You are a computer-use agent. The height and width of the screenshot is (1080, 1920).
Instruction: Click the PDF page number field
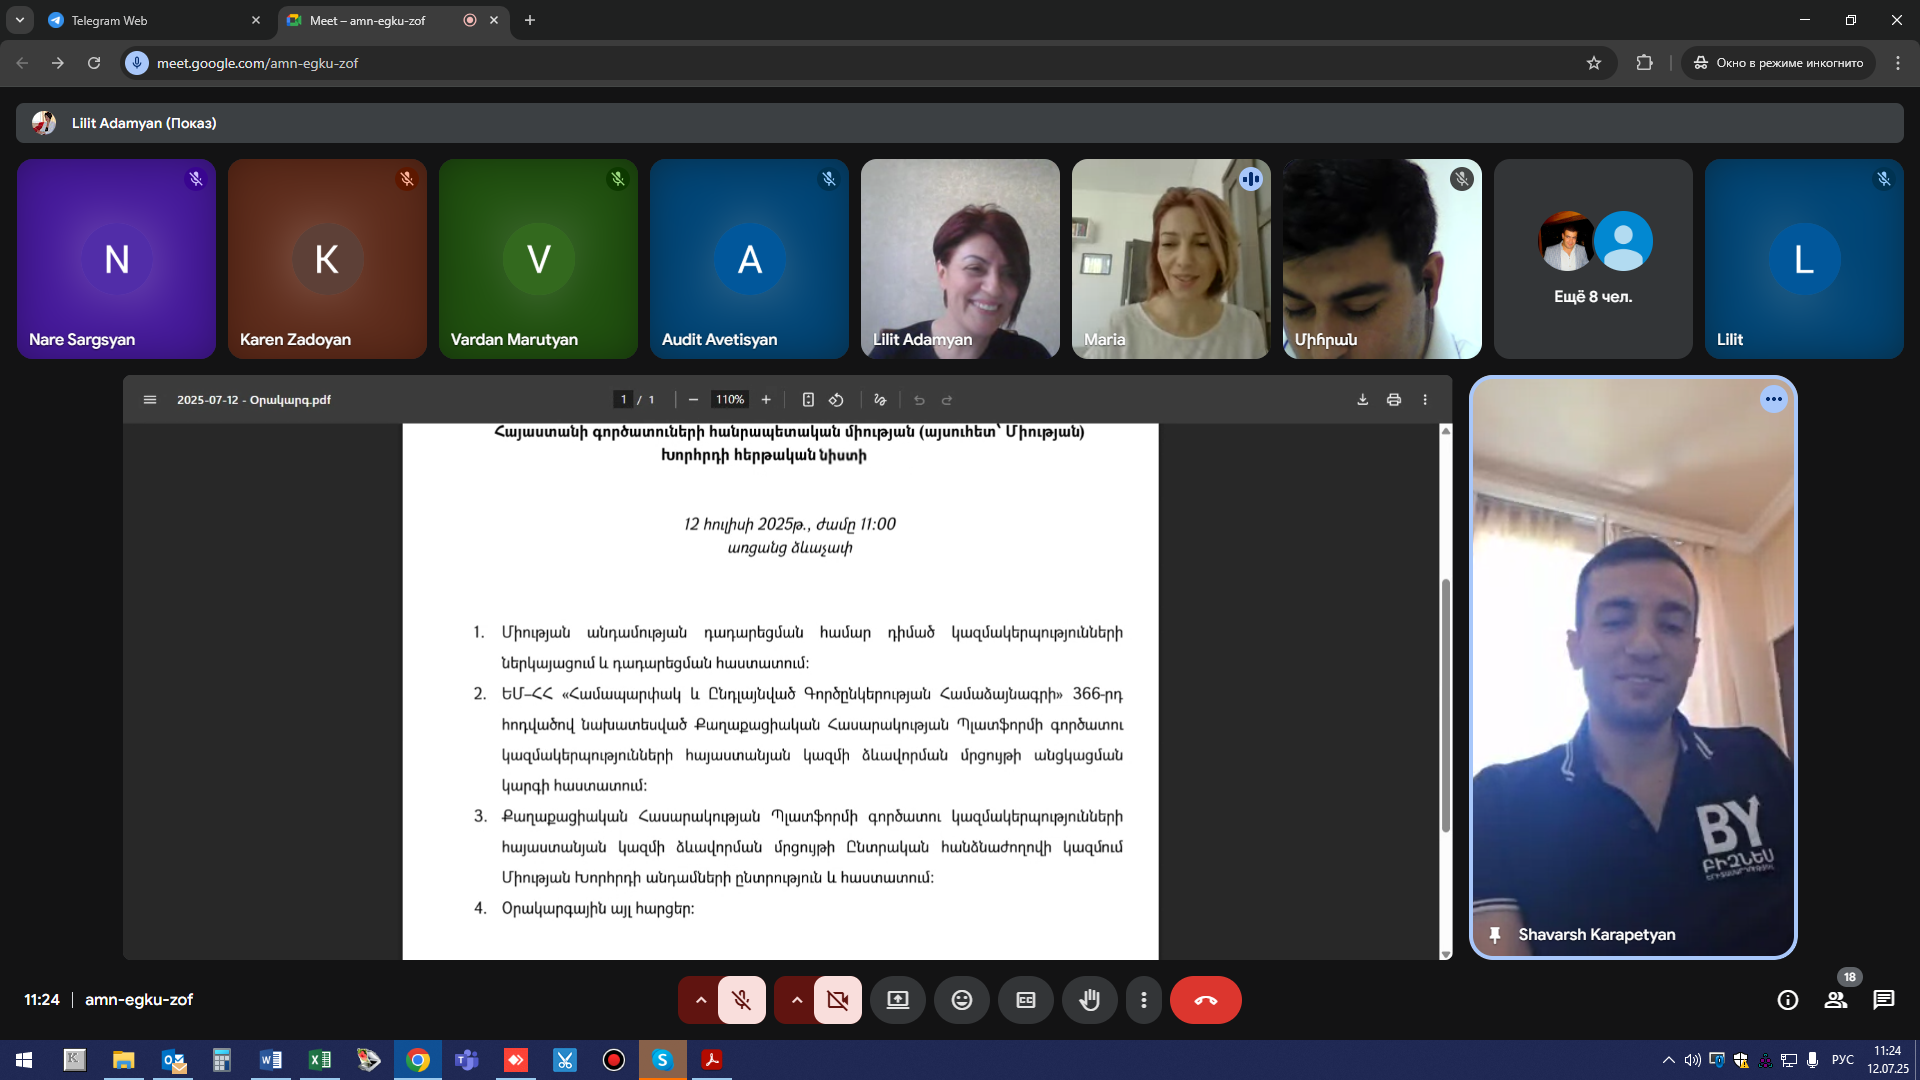click(623, 400)
